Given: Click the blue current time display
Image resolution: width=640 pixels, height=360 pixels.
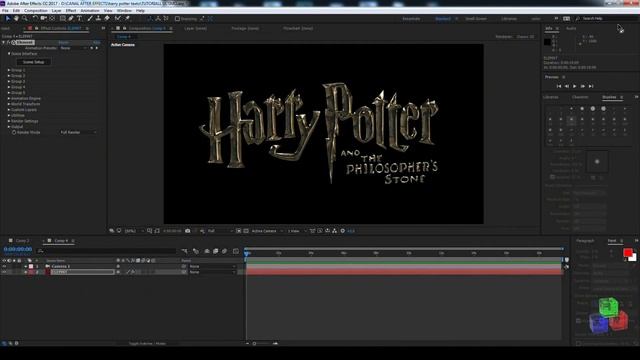Looking at the screenshot, I should (18, 249).
